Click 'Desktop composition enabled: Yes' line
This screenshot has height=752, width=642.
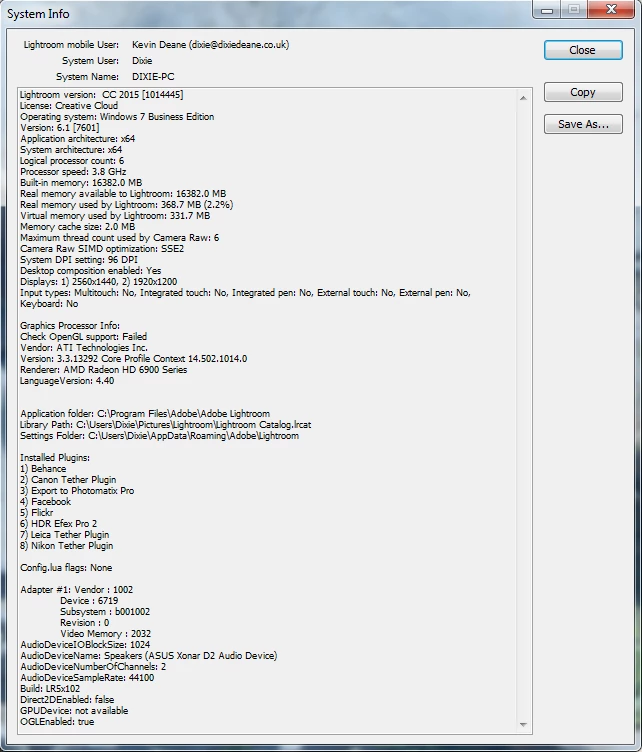point(91,271)
